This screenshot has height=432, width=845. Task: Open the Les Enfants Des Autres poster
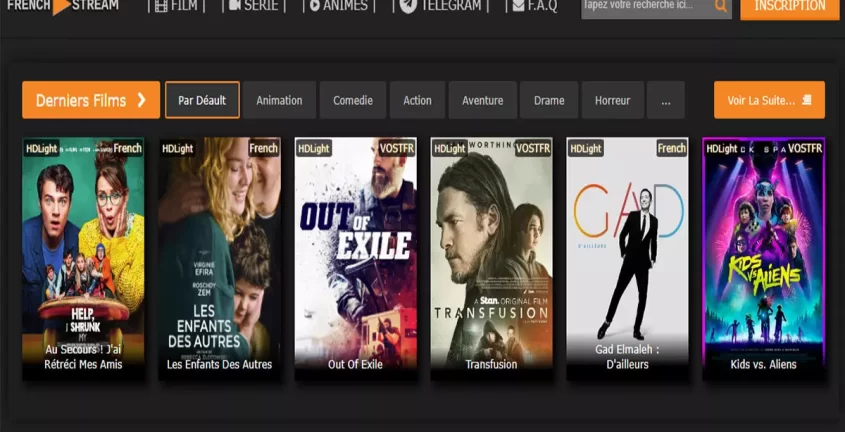[219, 259]
